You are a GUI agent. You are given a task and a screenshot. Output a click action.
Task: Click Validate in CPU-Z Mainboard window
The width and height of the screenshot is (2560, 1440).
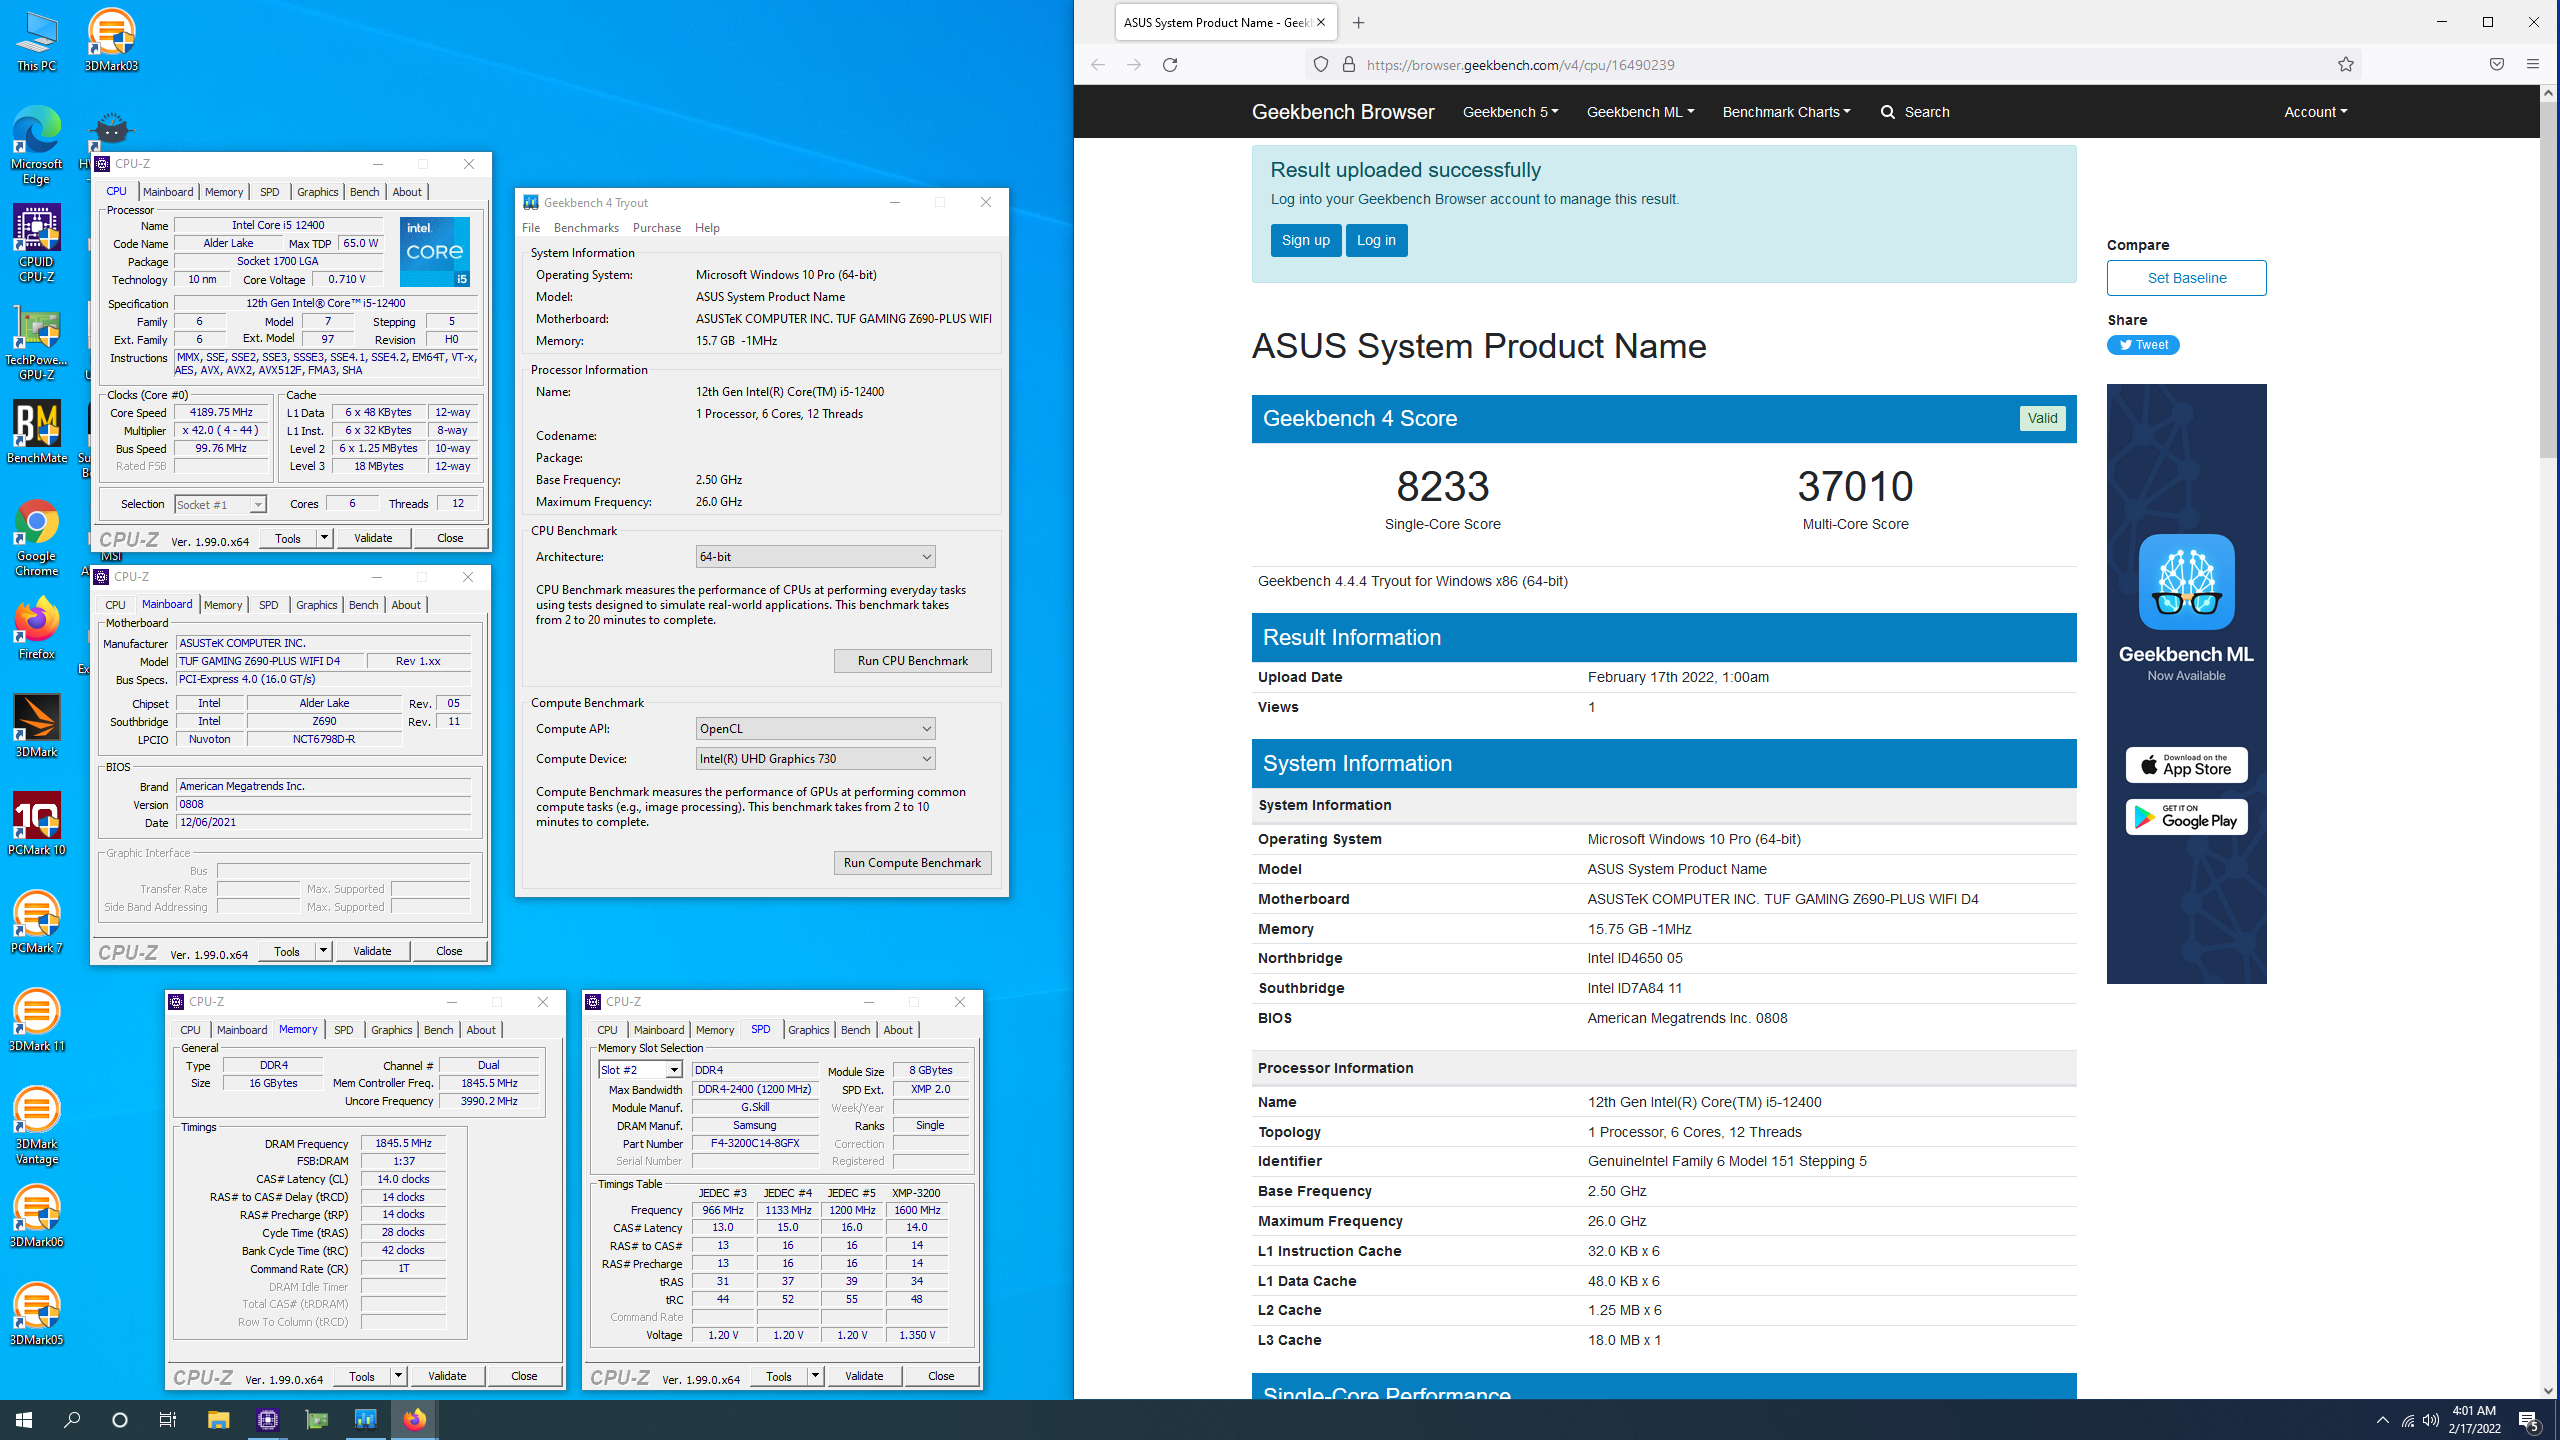point(372,951)
